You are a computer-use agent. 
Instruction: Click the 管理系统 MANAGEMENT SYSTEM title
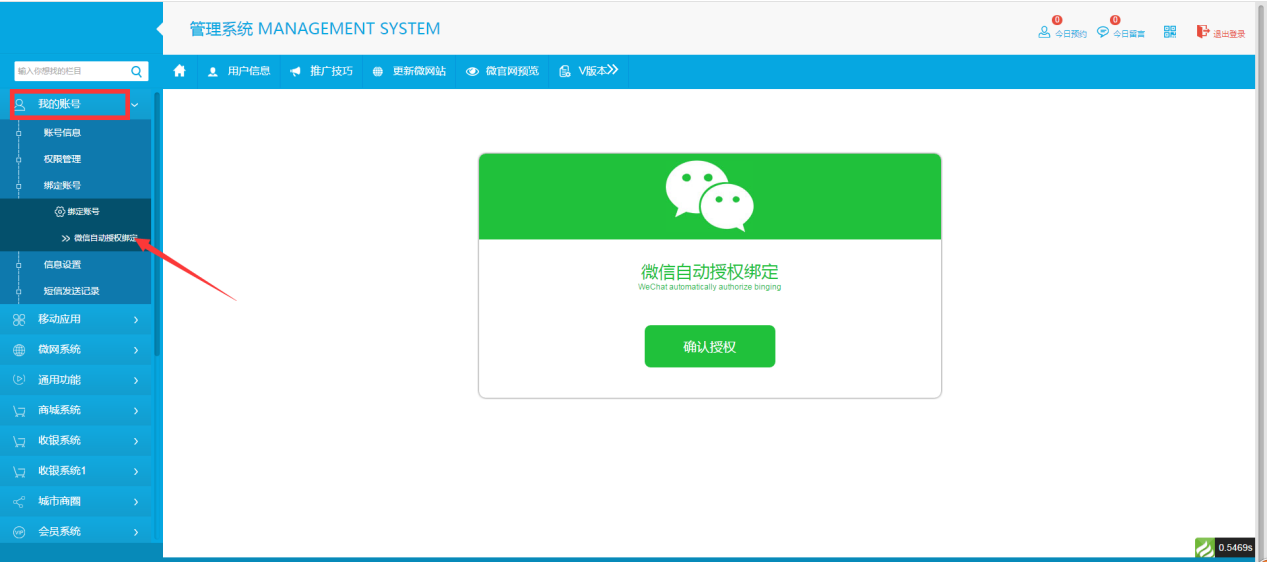point(315,29)
